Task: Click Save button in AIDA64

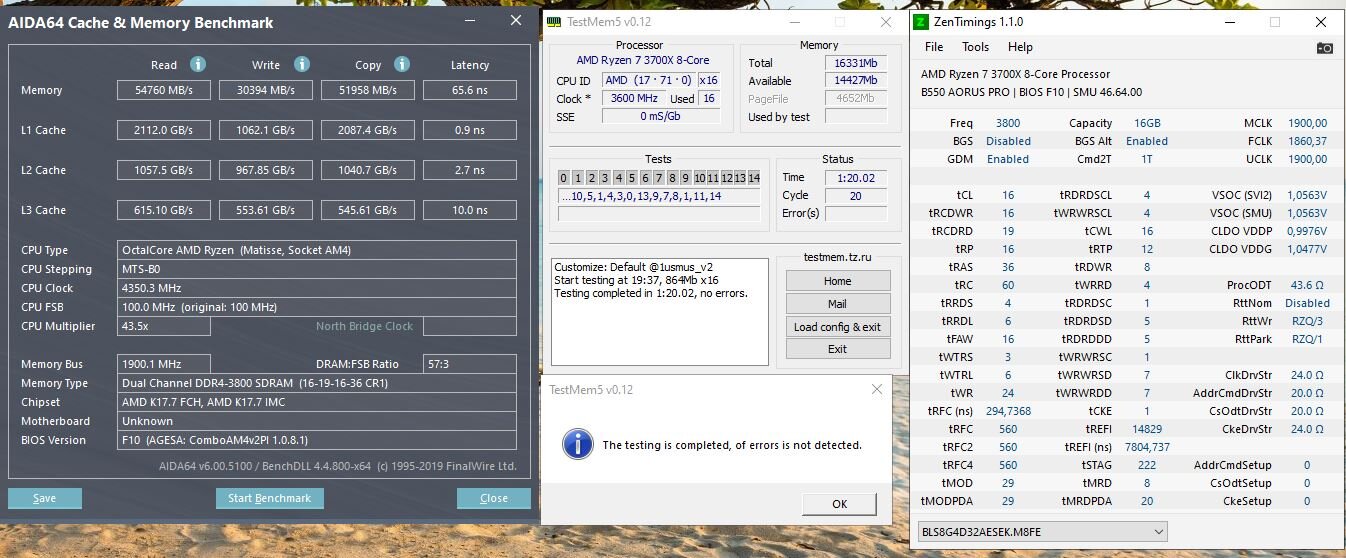Action: point(44,498)
